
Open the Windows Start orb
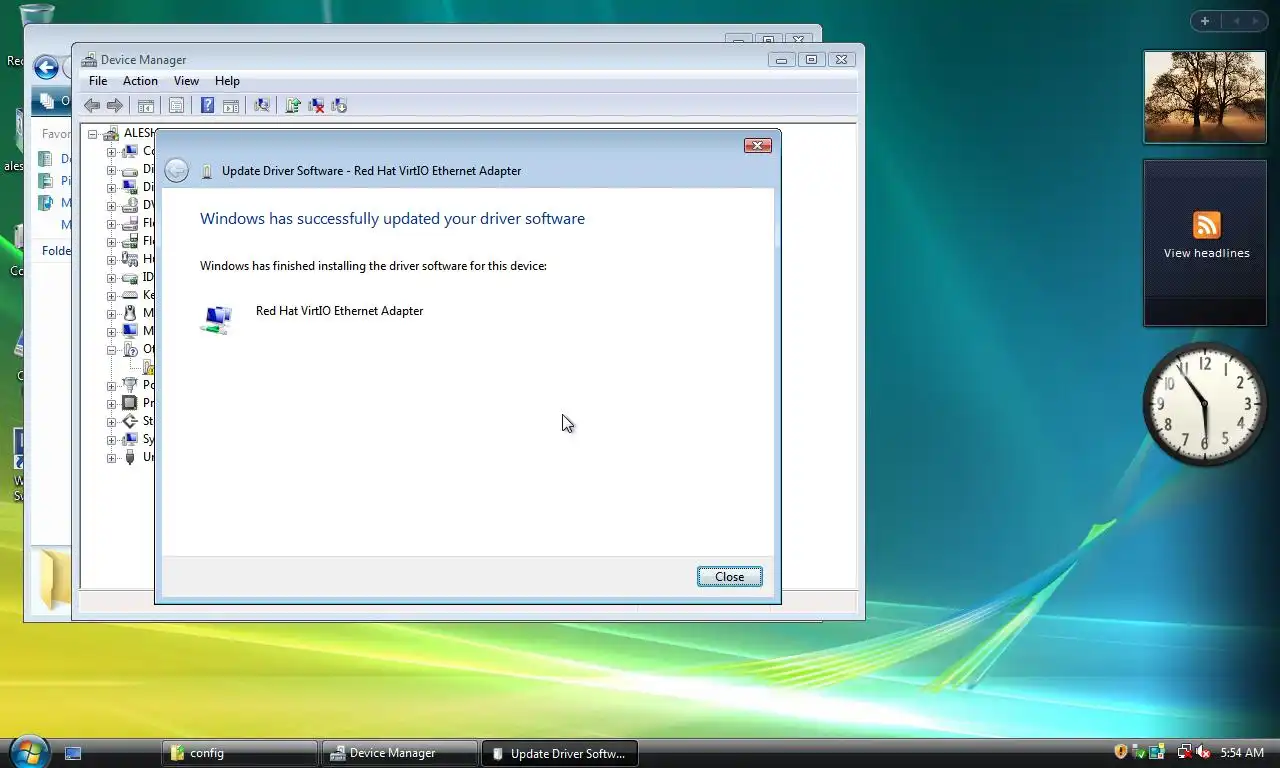(x=28, y=751)
